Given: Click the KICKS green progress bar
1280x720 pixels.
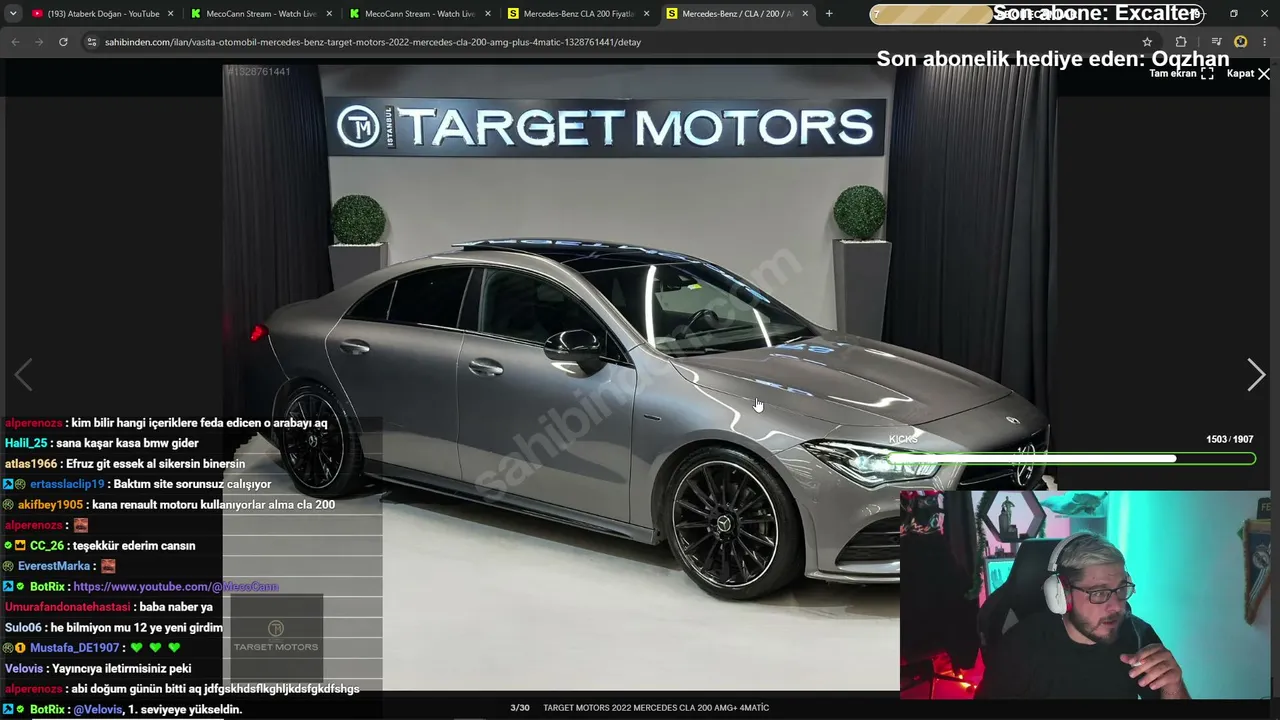Looking at the screenshot, I should (1071, 459).
